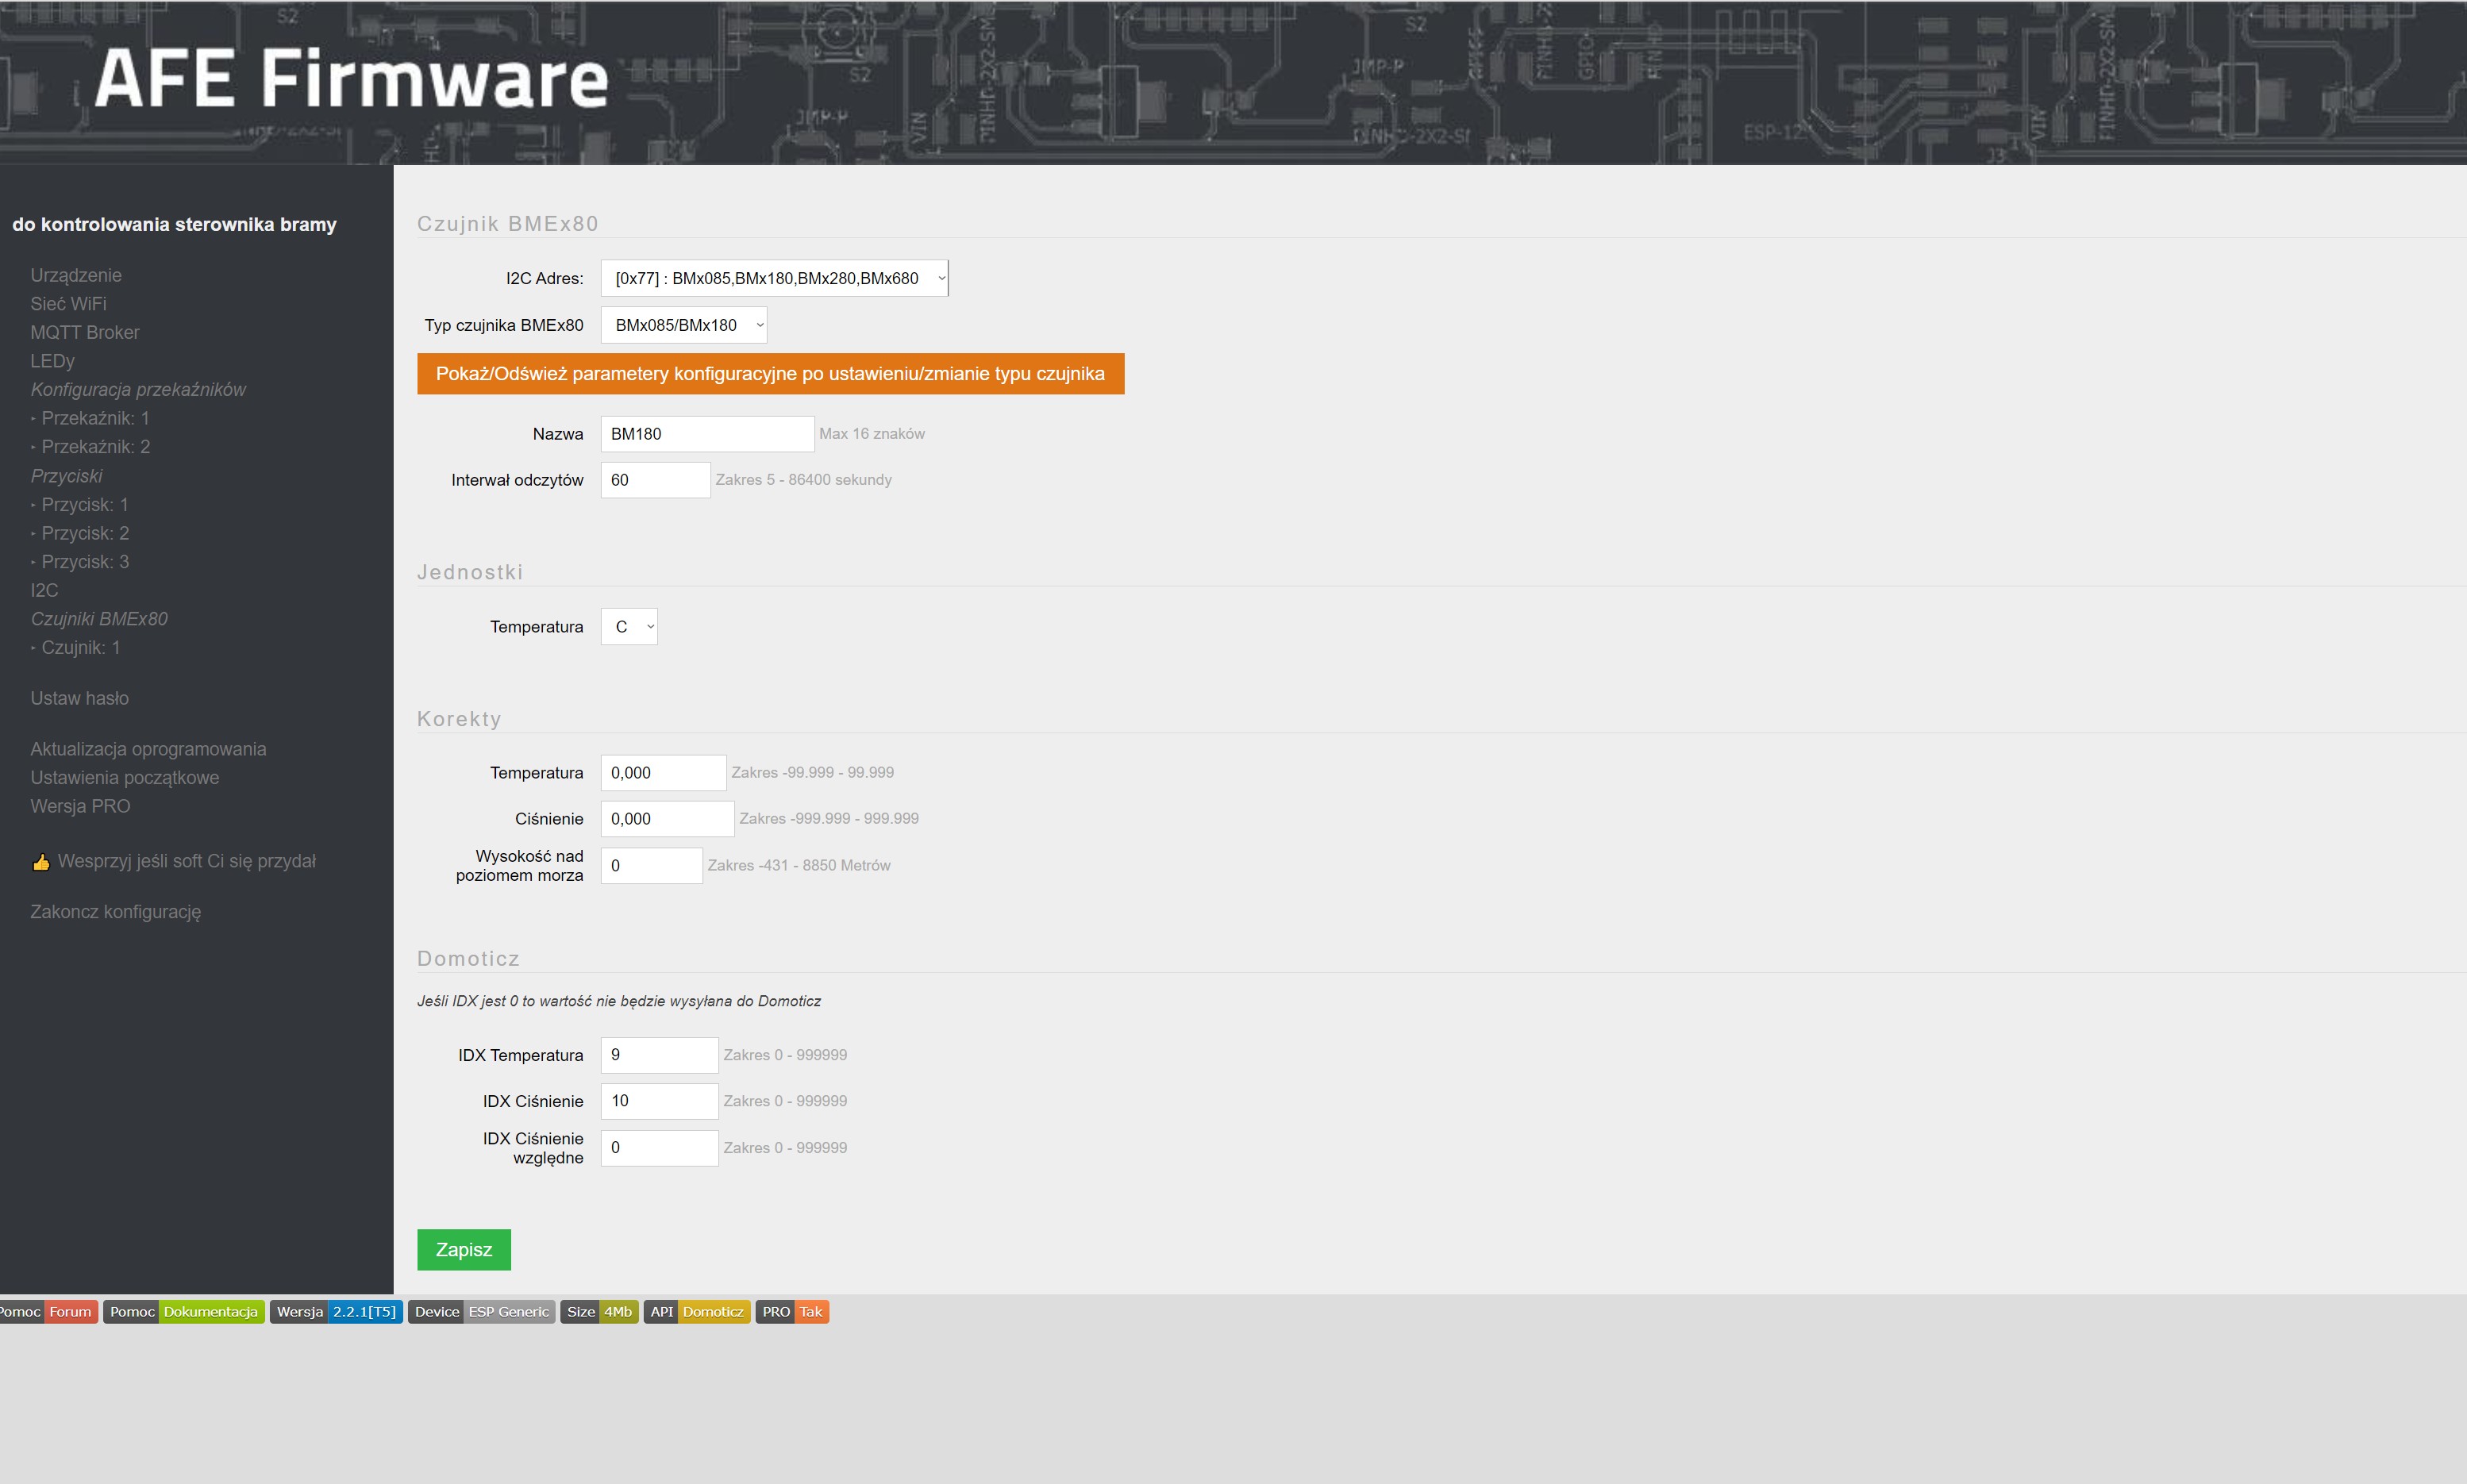Click the Nazwa input field
2467x1484 pixels.
pos(706,434)
